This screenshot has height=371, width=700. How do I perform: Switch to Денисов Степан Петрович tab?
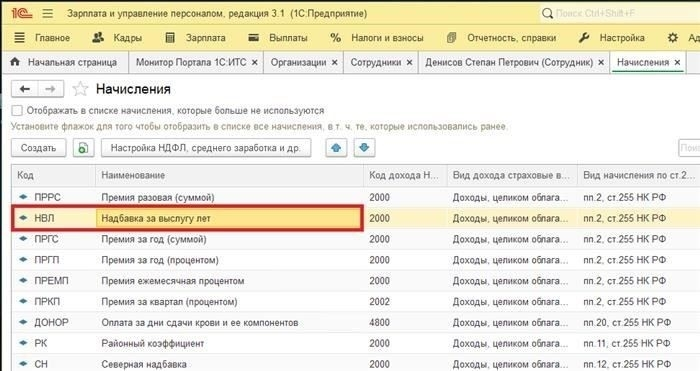(x=509, y=63)
